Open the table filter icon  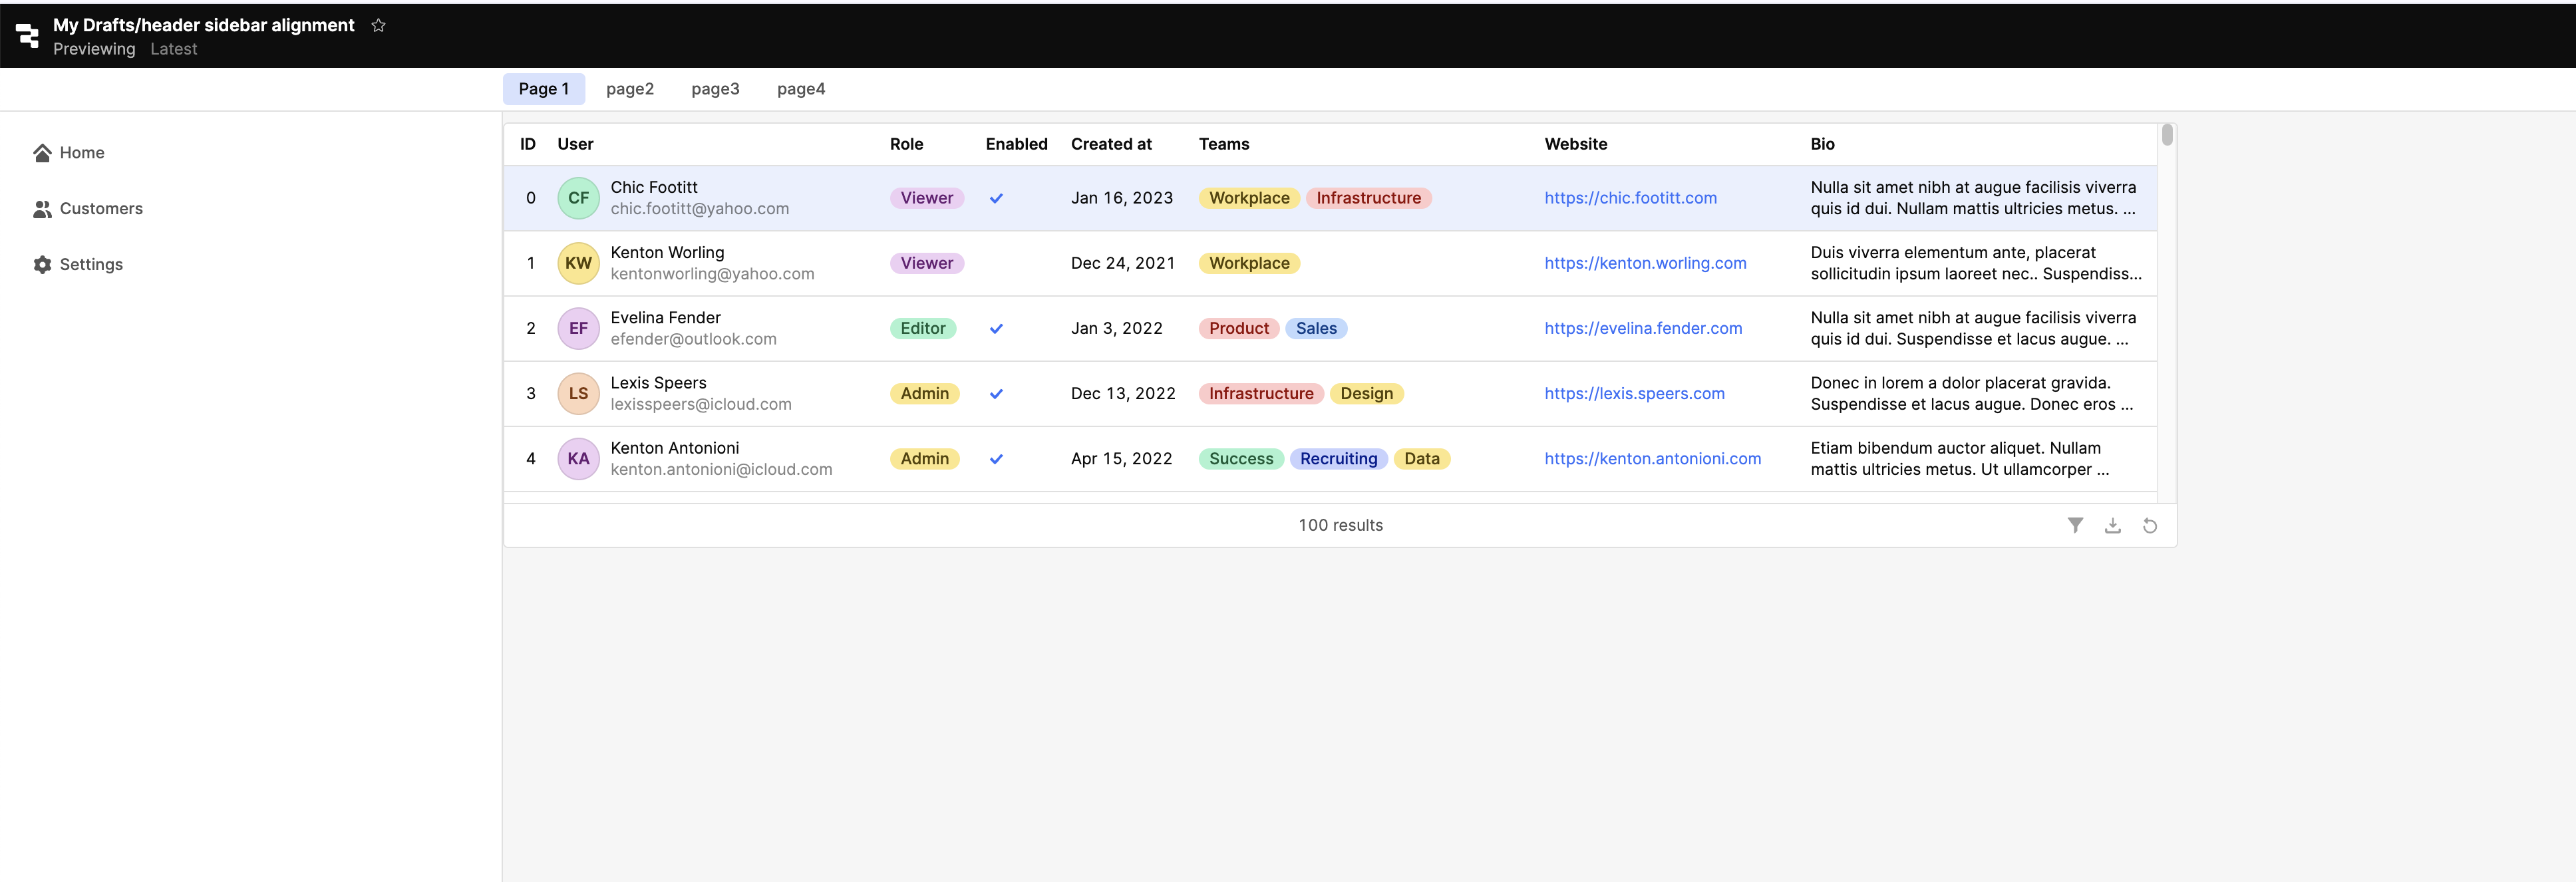click(2075, 525)
